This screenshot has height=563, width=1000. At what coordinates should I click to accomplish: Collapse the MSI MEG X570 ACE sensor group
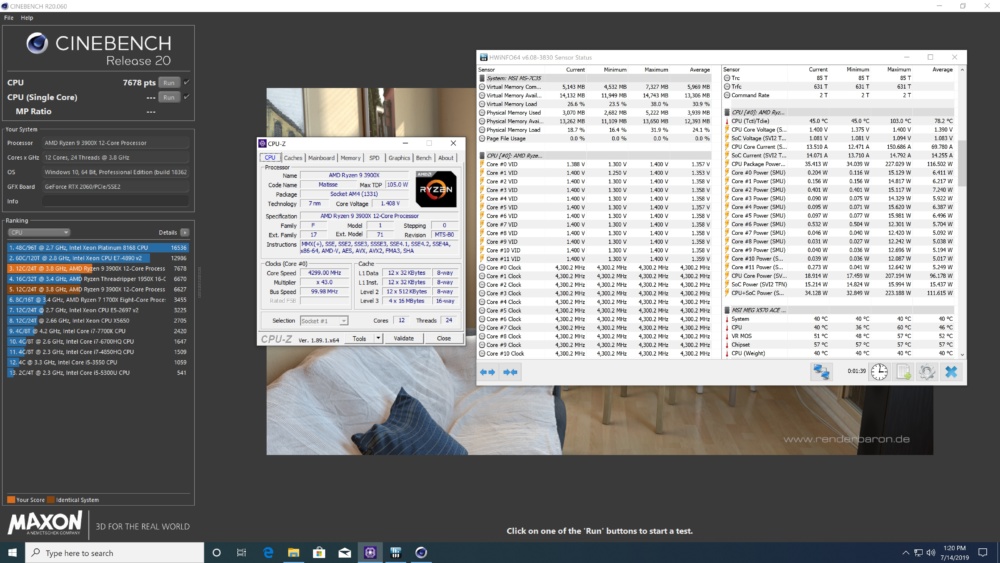pos(727,310)
